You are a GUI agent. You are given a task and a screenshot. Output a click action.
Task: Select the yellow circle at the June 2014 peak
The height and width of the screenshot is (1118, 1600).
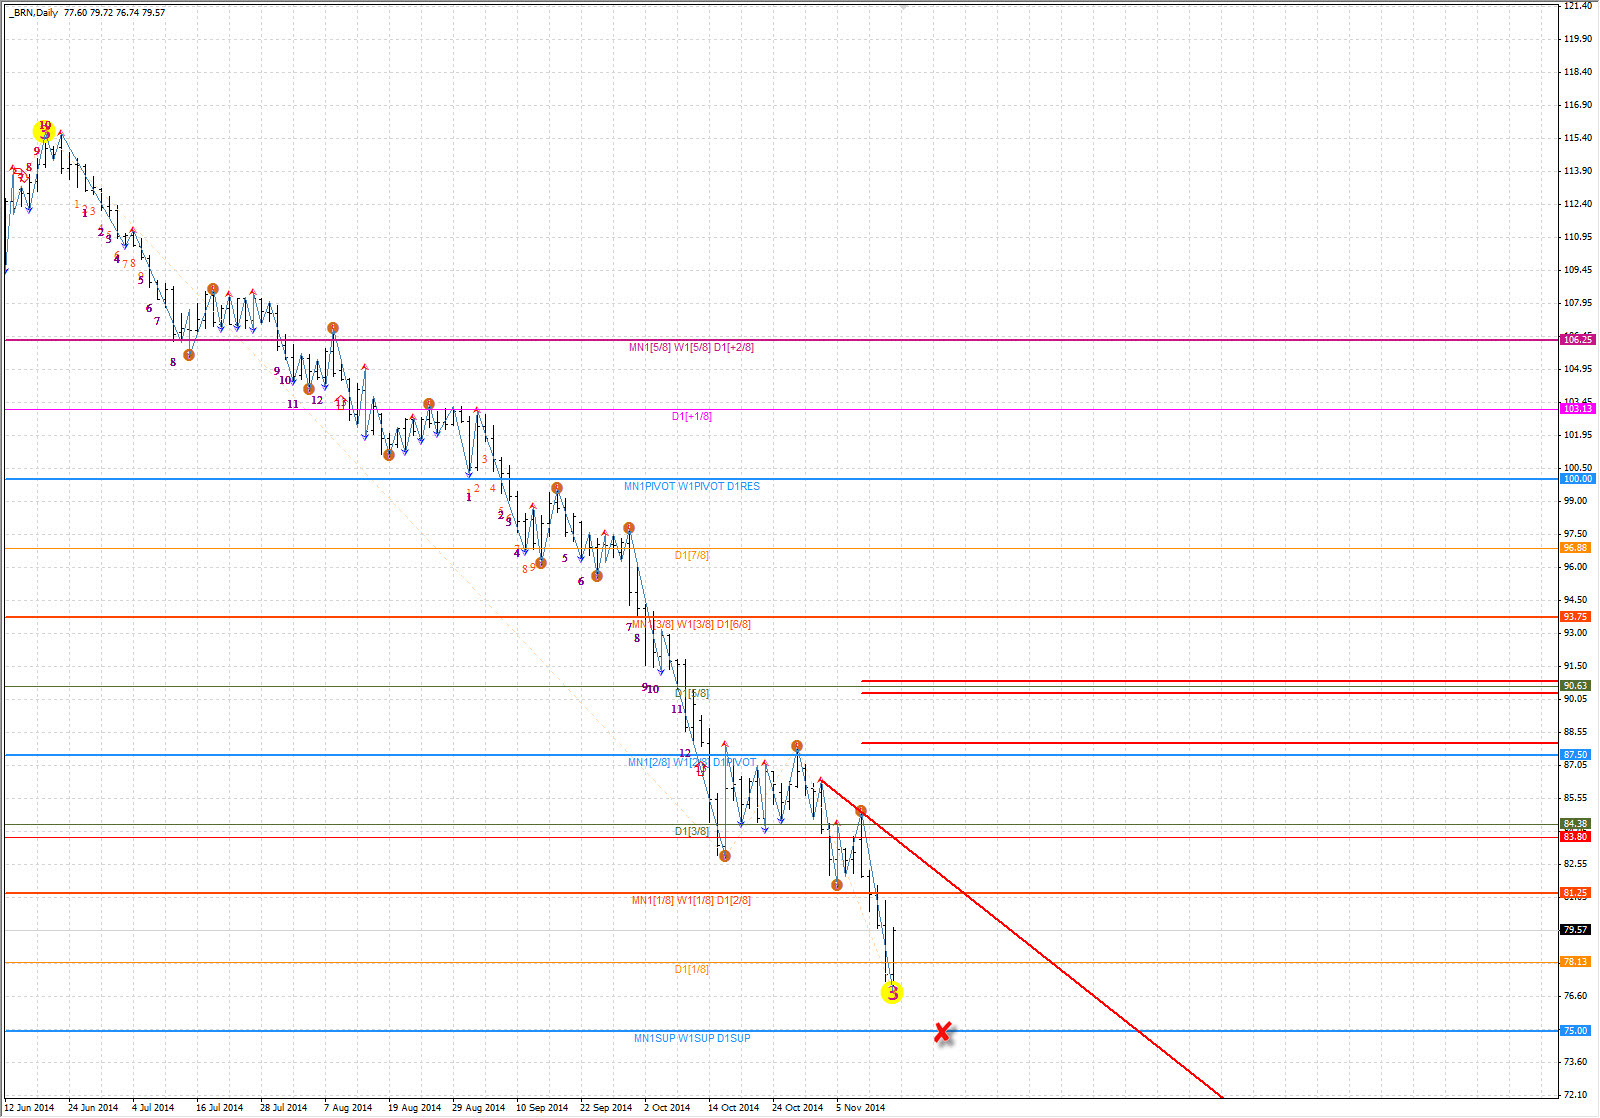[44, 130]
